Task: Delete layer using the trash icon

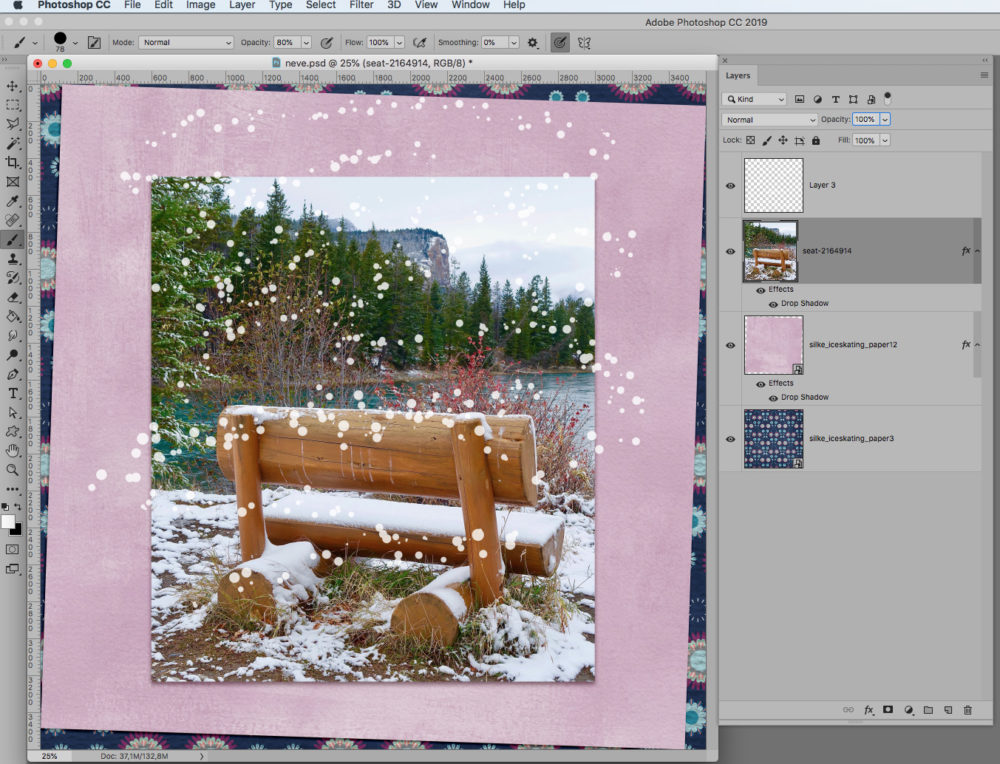Action: pyautogui.click(x=967, y=710)
